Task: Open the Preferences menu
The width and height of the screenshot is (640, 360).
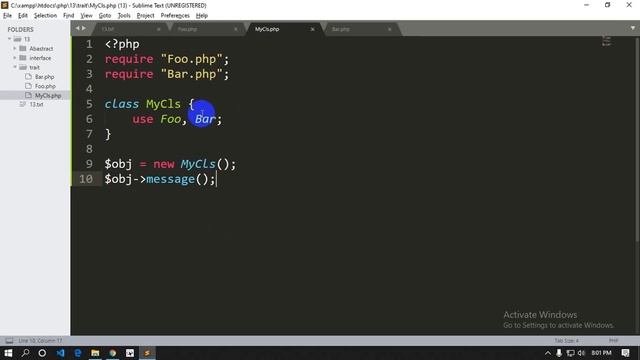Action: tap(175, 16)
